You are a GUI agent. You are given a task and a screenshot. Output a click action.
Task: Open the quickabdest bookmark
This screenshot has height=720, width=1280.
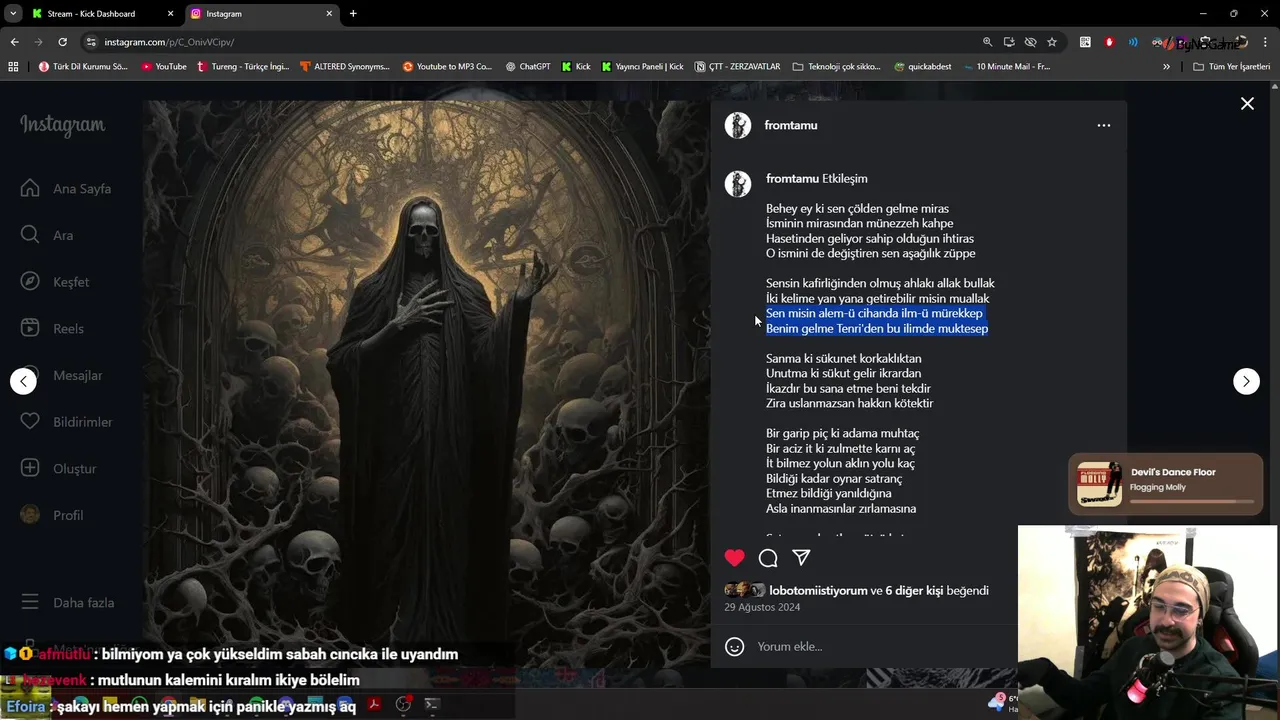(x=923, y=67)
